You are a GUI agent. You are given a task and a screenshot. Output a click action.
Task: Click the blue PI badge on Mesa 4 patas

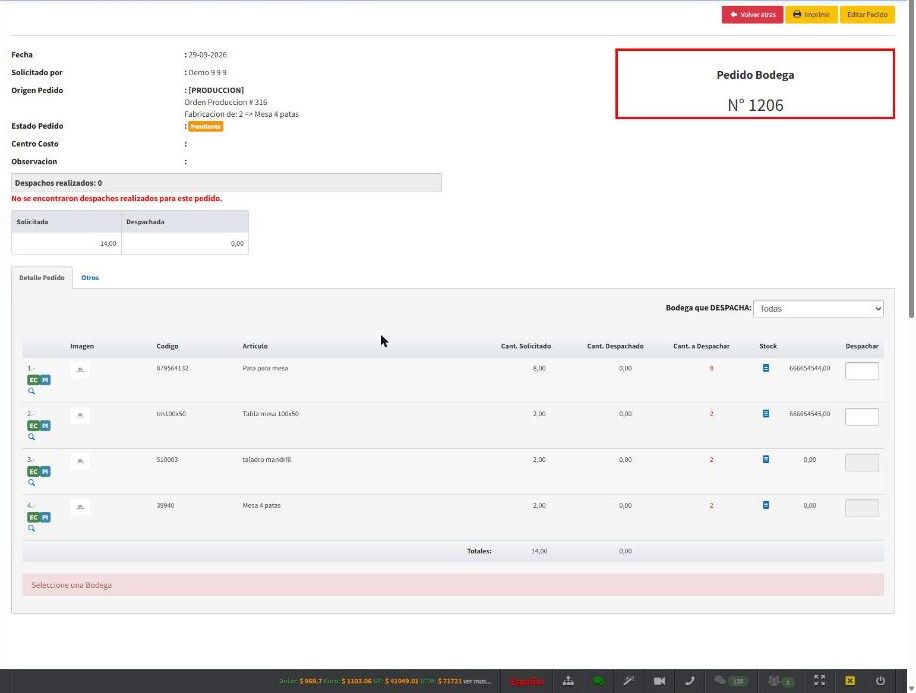pyautogui.click(x=45, y=517)
